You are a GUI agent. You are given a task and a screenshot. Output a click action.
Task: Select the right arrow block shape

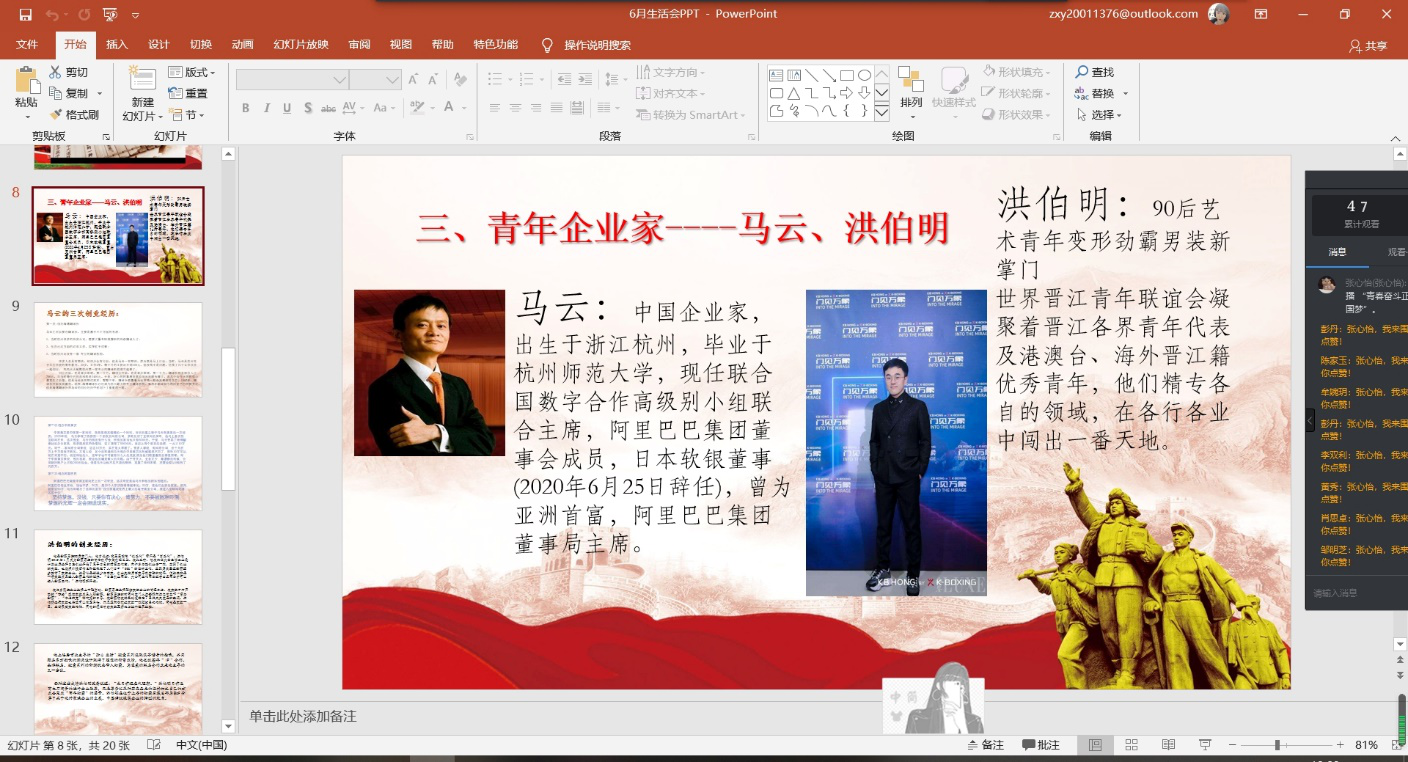846,93
